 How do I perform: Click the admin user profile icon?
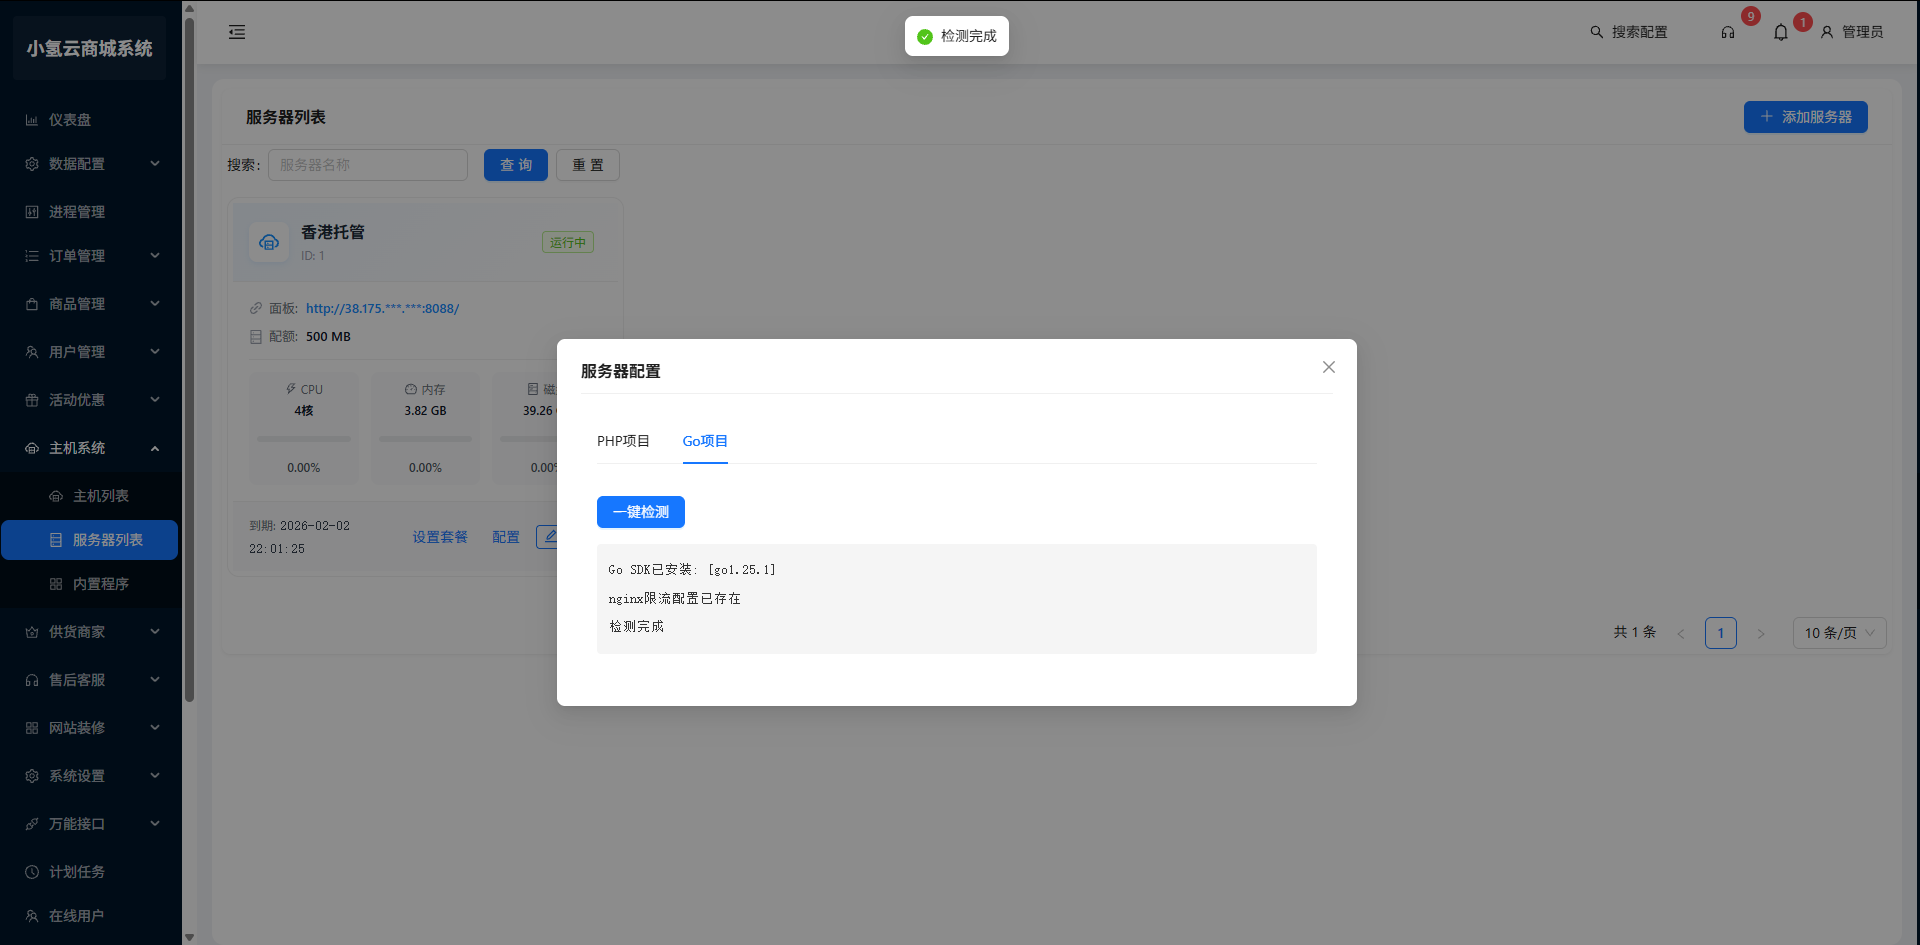tap(1826, 32)
